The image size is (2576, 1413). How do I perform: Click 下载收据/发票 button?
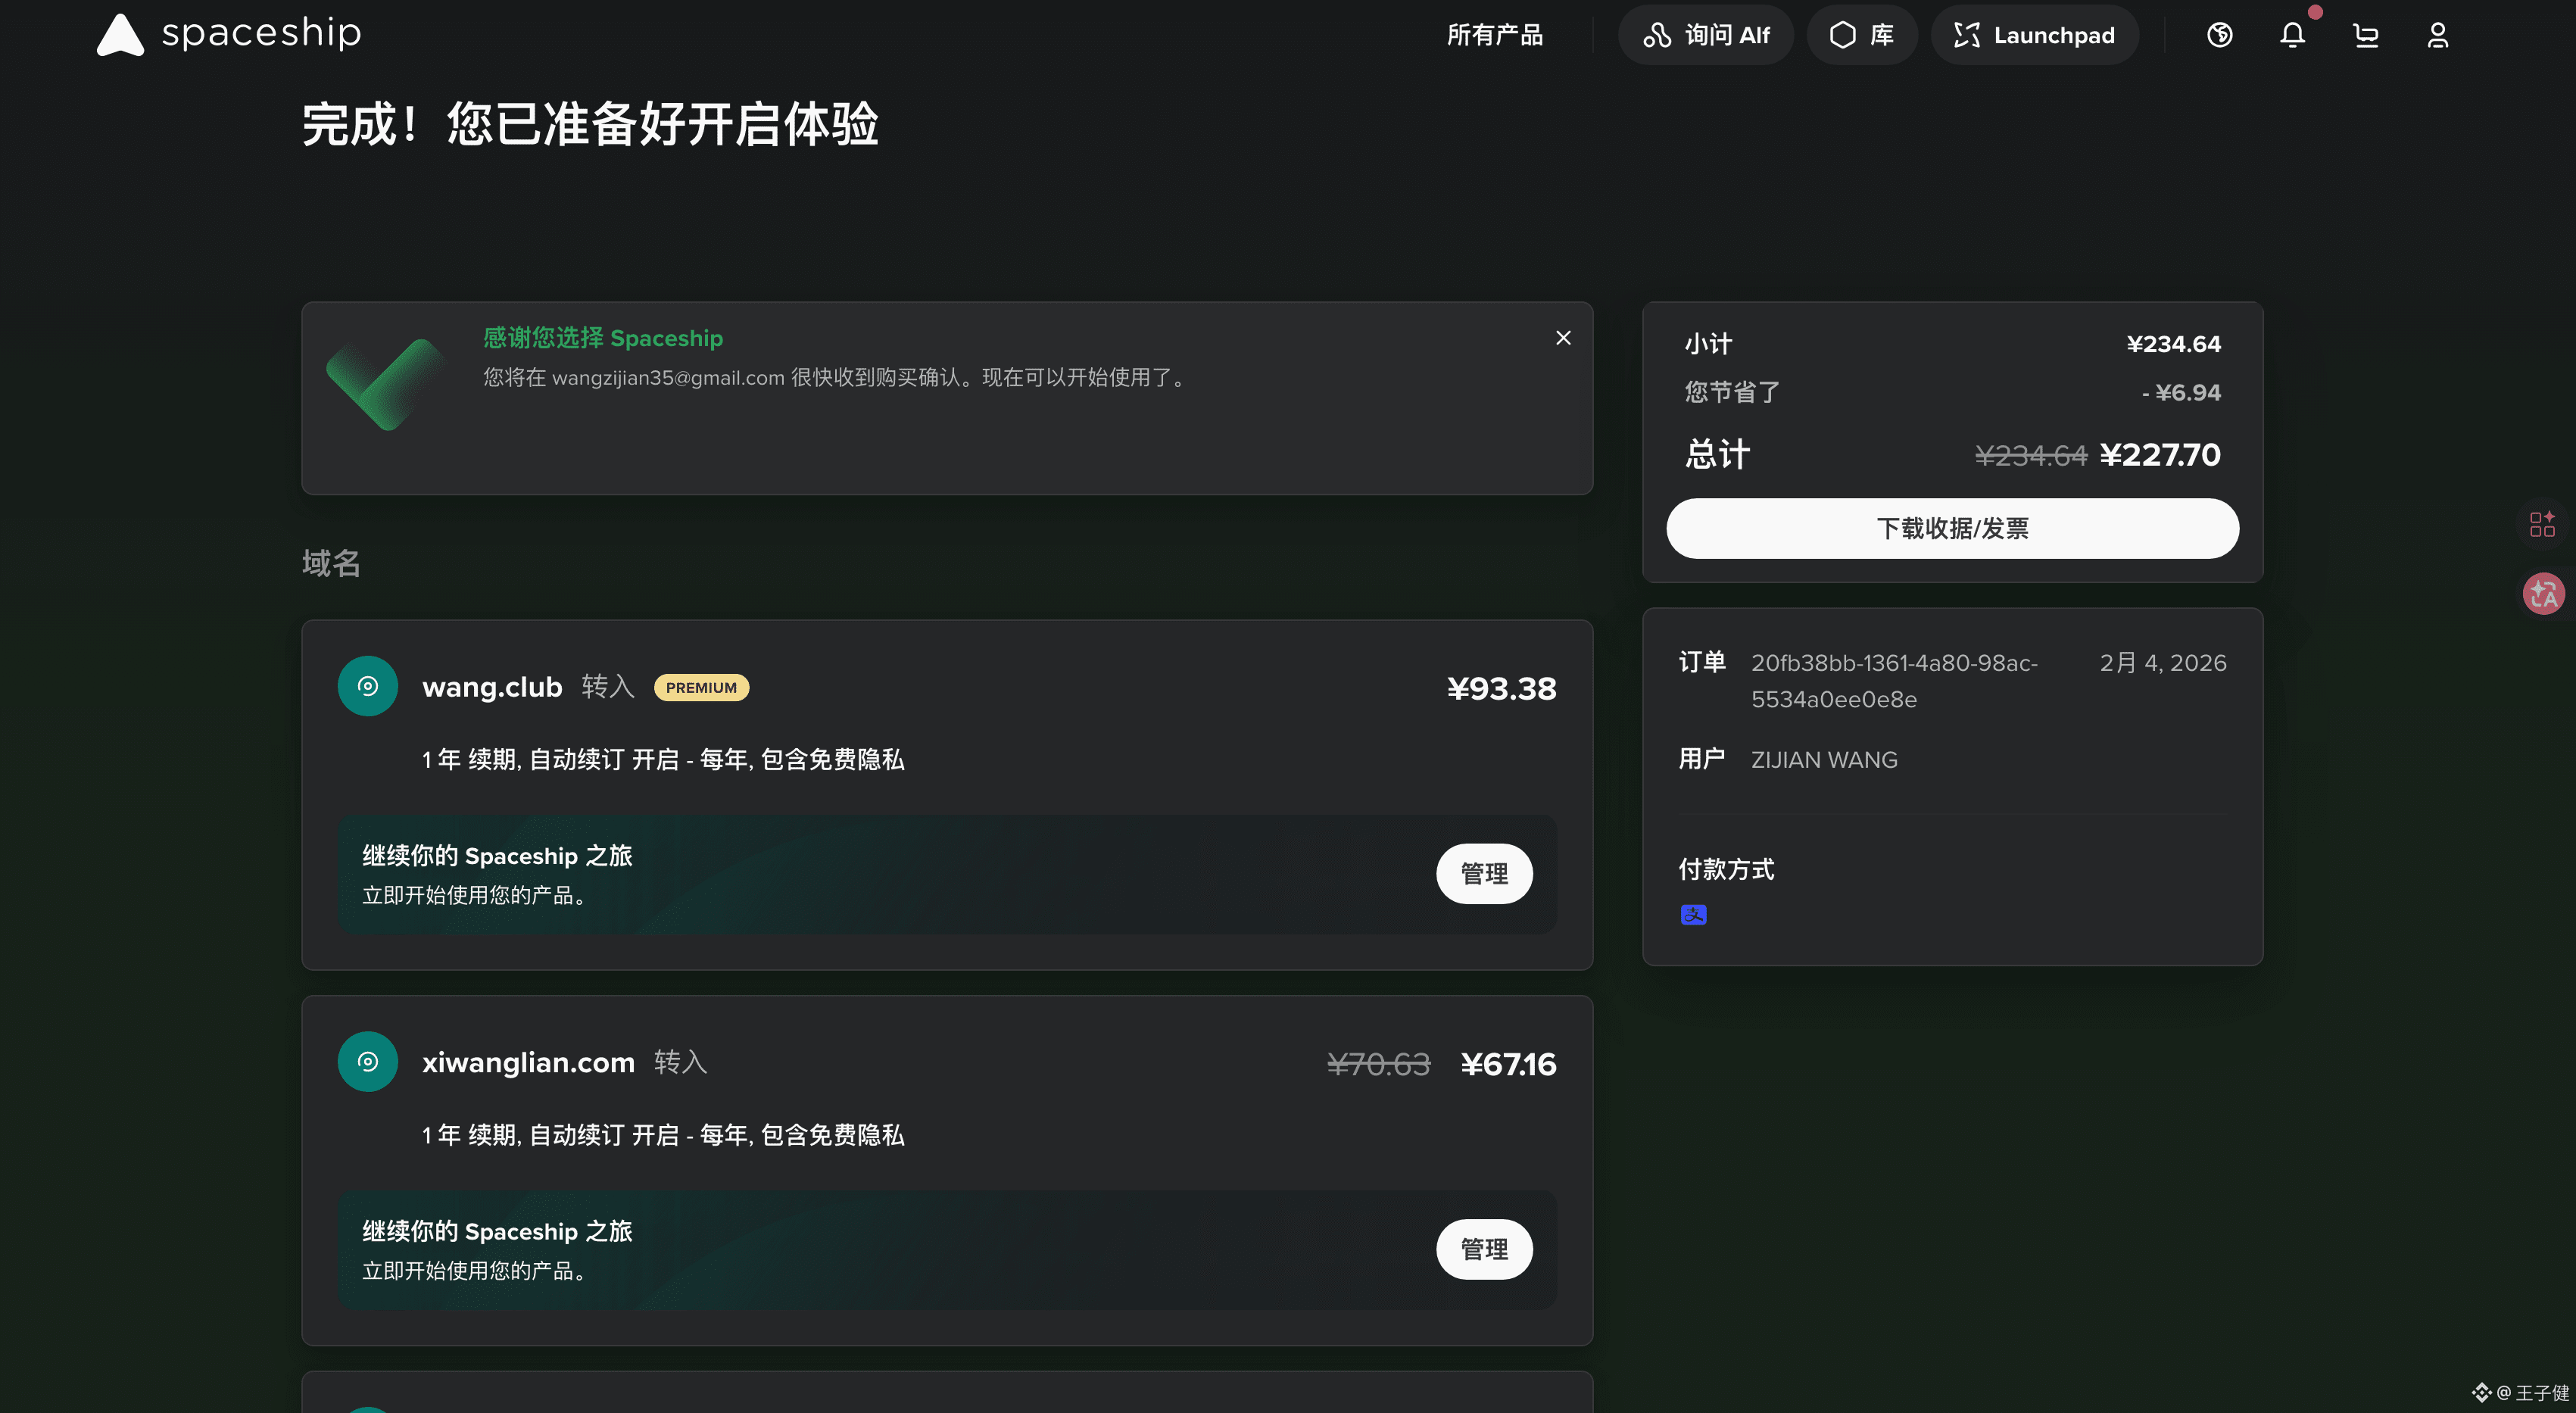click(1952, 528)
